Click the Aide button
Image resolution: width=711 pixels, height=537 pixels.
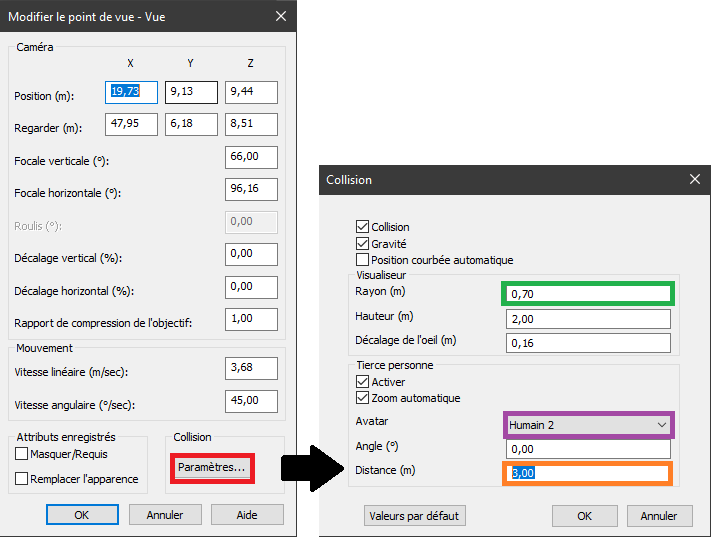(246, 514)
